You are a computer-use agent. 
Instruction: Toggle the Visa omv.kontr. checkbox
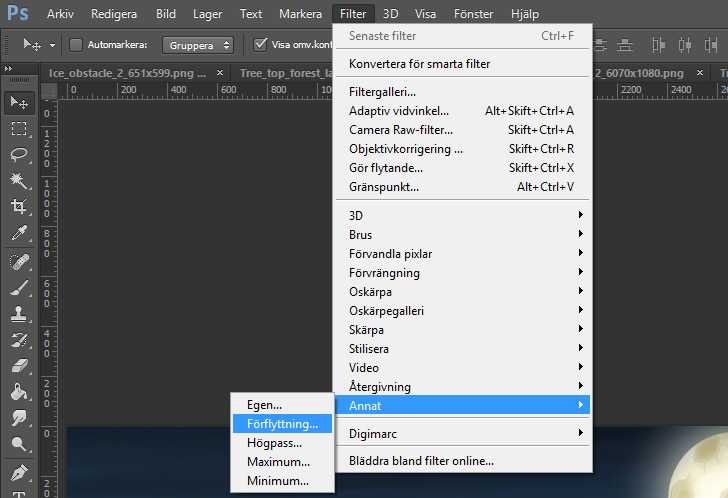tap(261, 45)
